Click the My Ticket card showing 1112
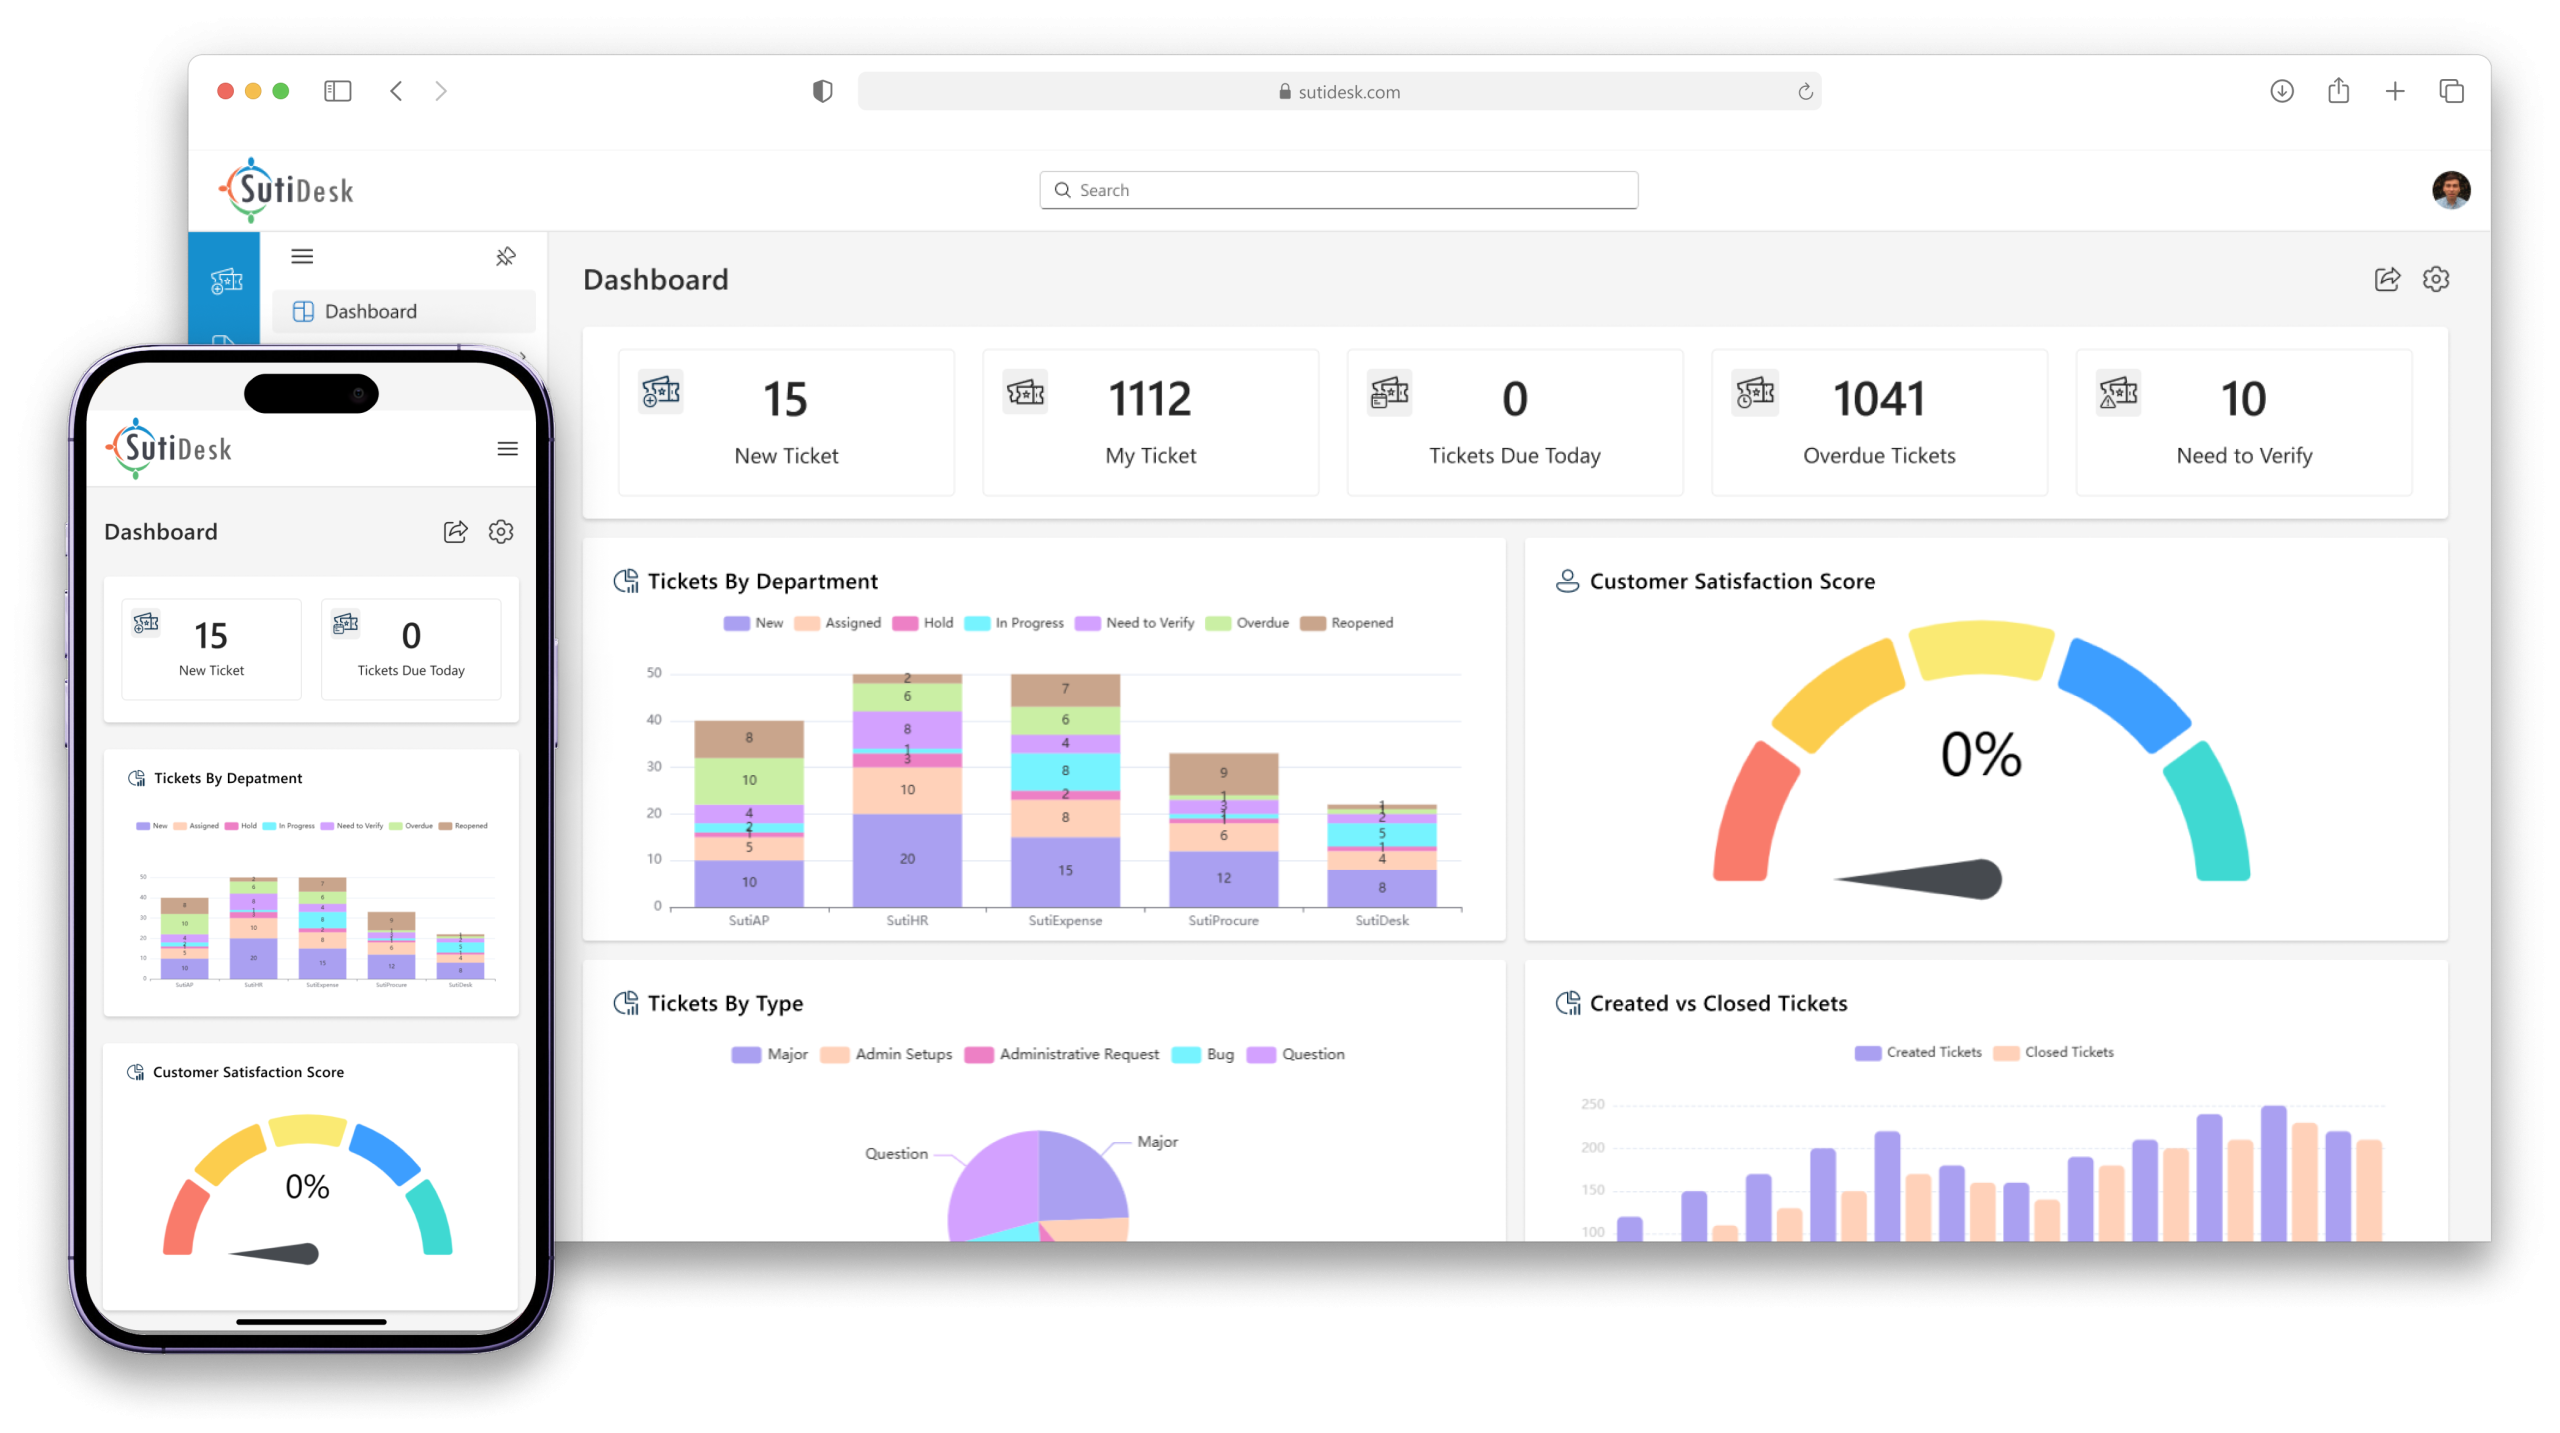The height and width of the screenshot is (1433, 2560). (1149, 422)
